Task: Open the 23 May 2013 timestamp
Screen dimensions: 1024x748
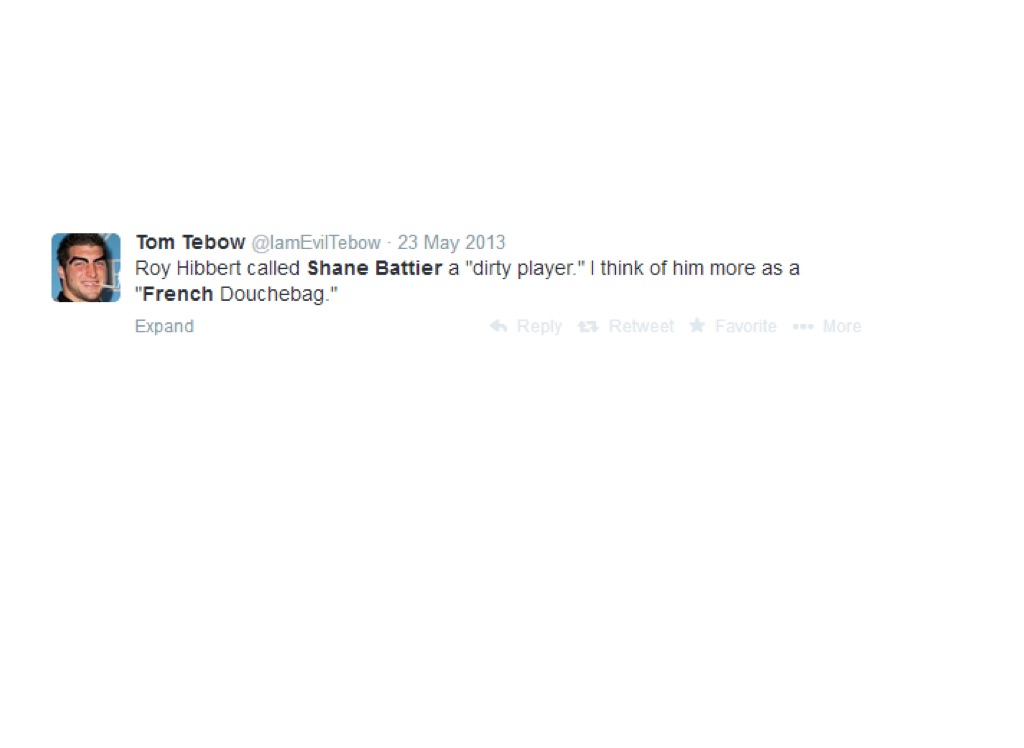Action: click(451, 242)
